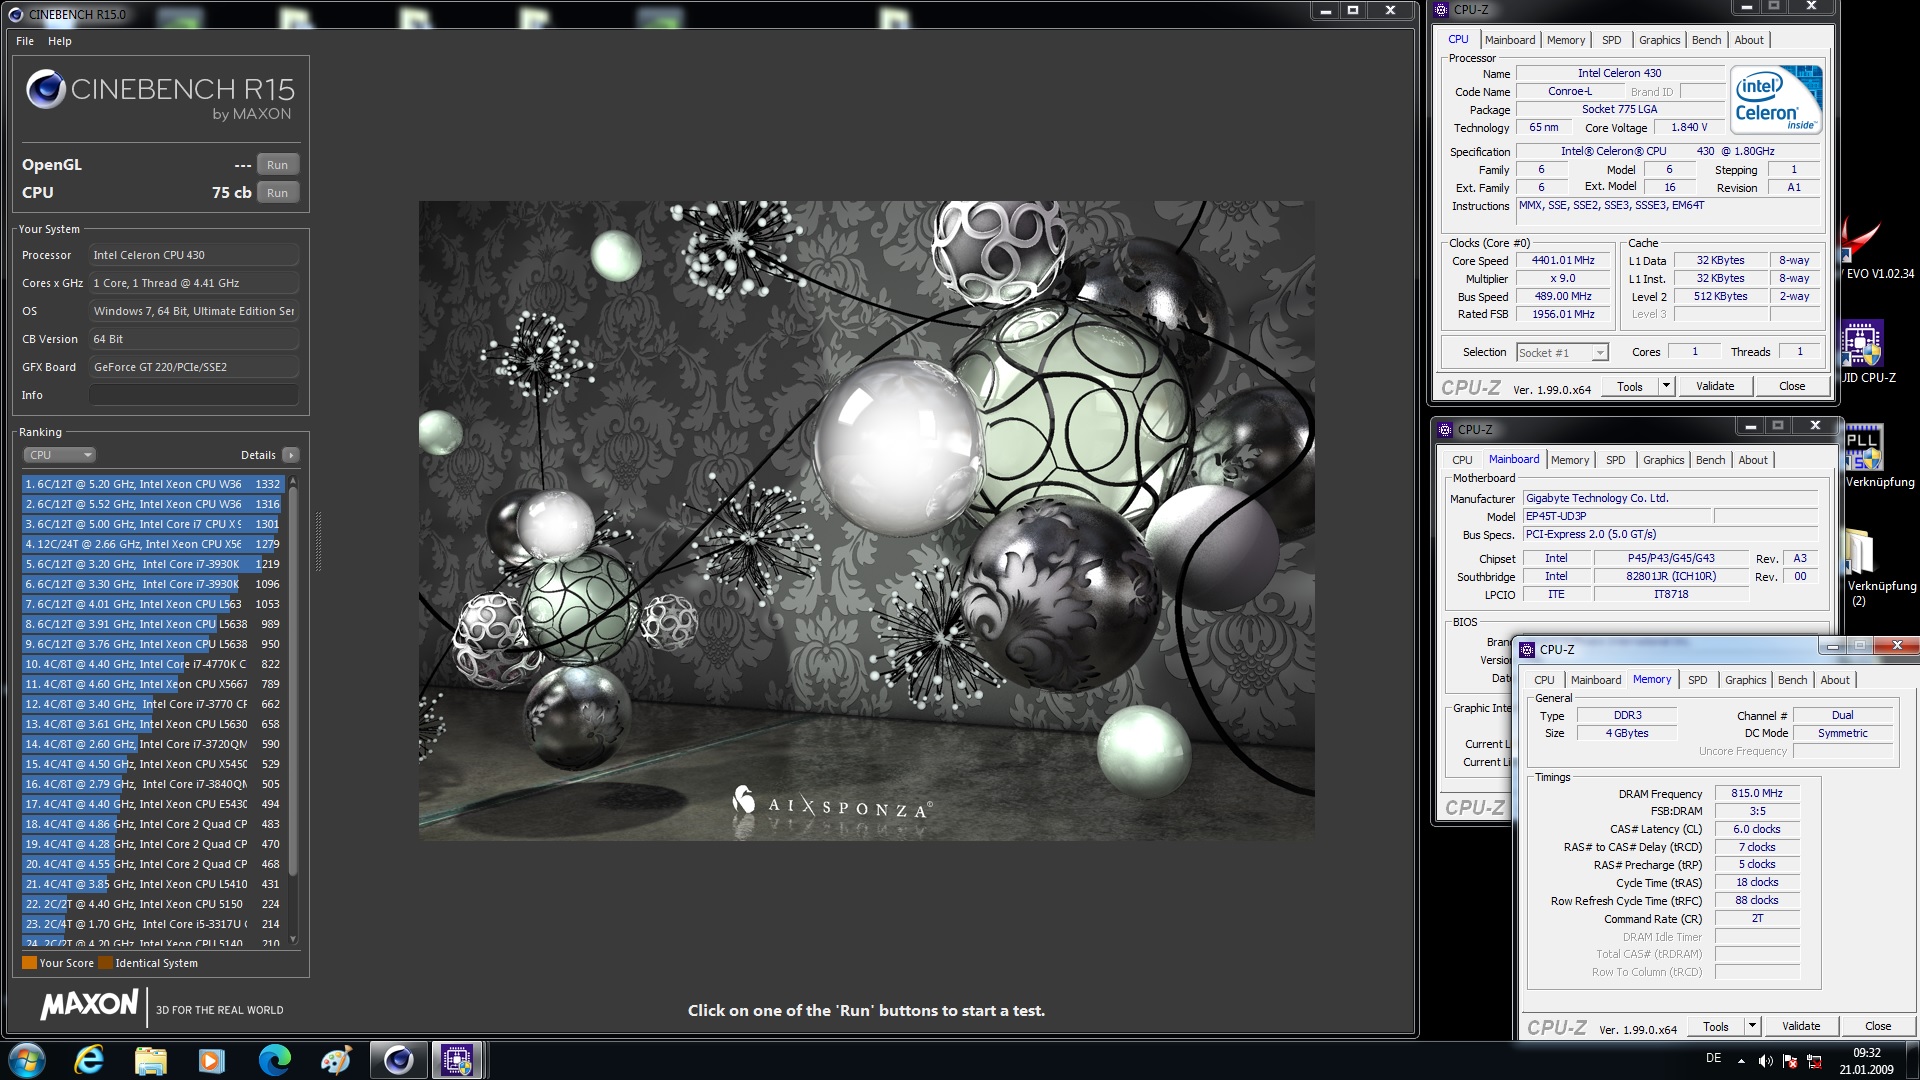Run the CPU benchmark
The width and height of the screenshot is (1920, 1080).
coord(278,193)
